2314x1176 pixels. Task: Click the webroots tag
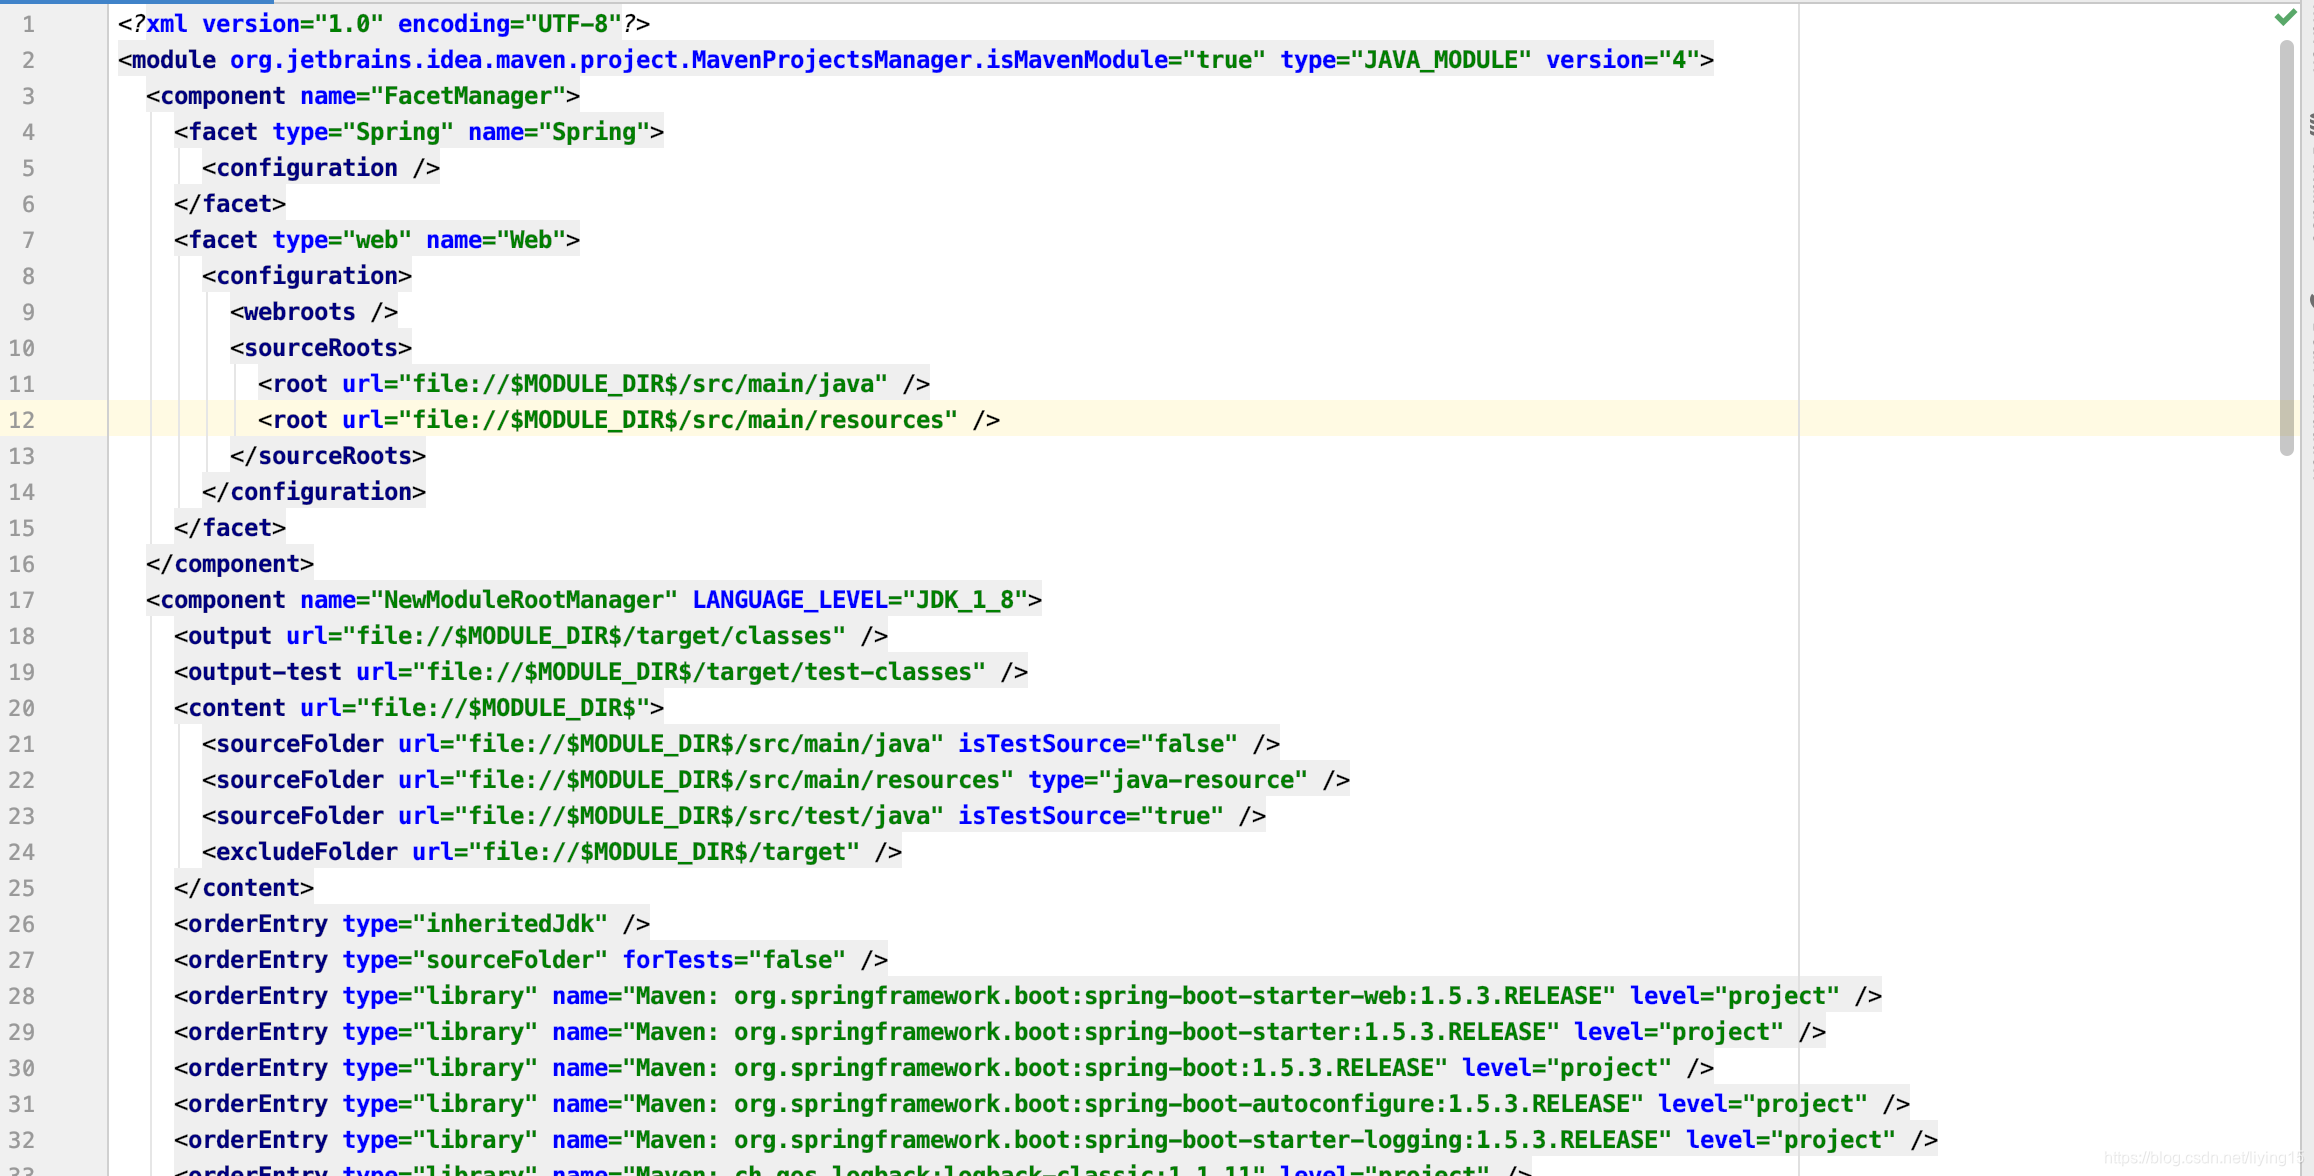coord(314,312)
